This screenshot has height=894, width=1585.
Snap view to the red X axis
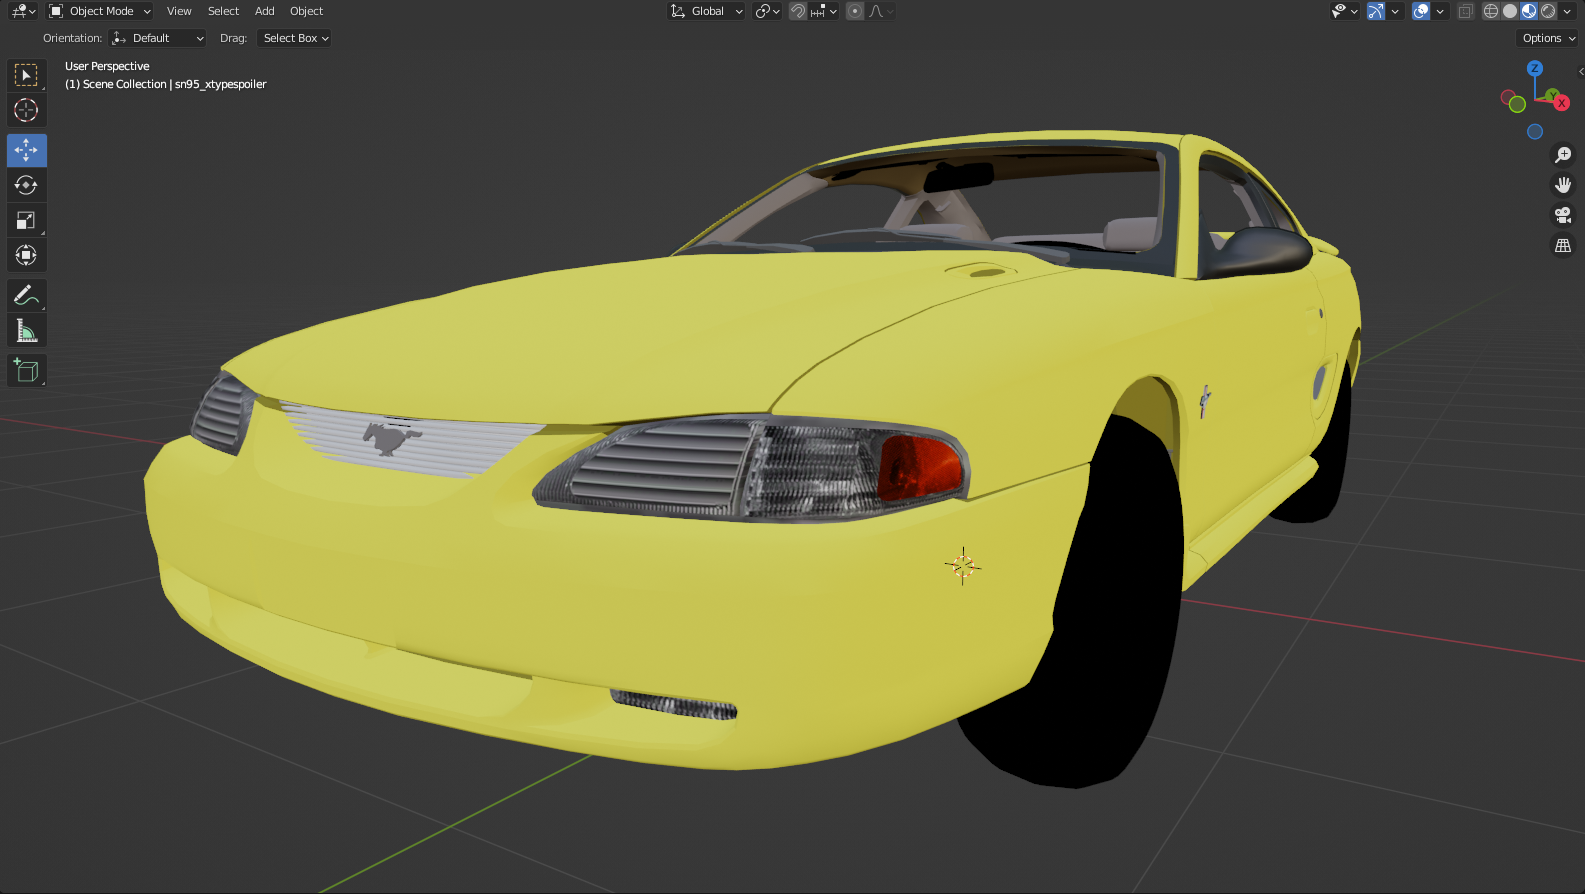tap(1561, 103)
